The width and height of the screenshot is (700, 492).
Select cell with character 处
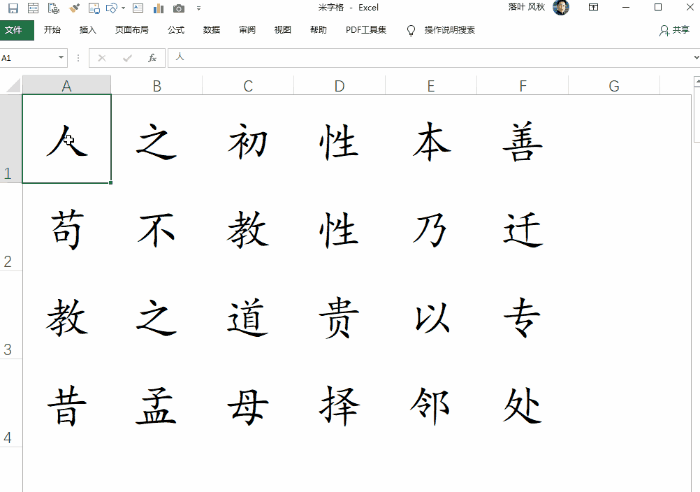pyautogui.click(x=522, y=403)
